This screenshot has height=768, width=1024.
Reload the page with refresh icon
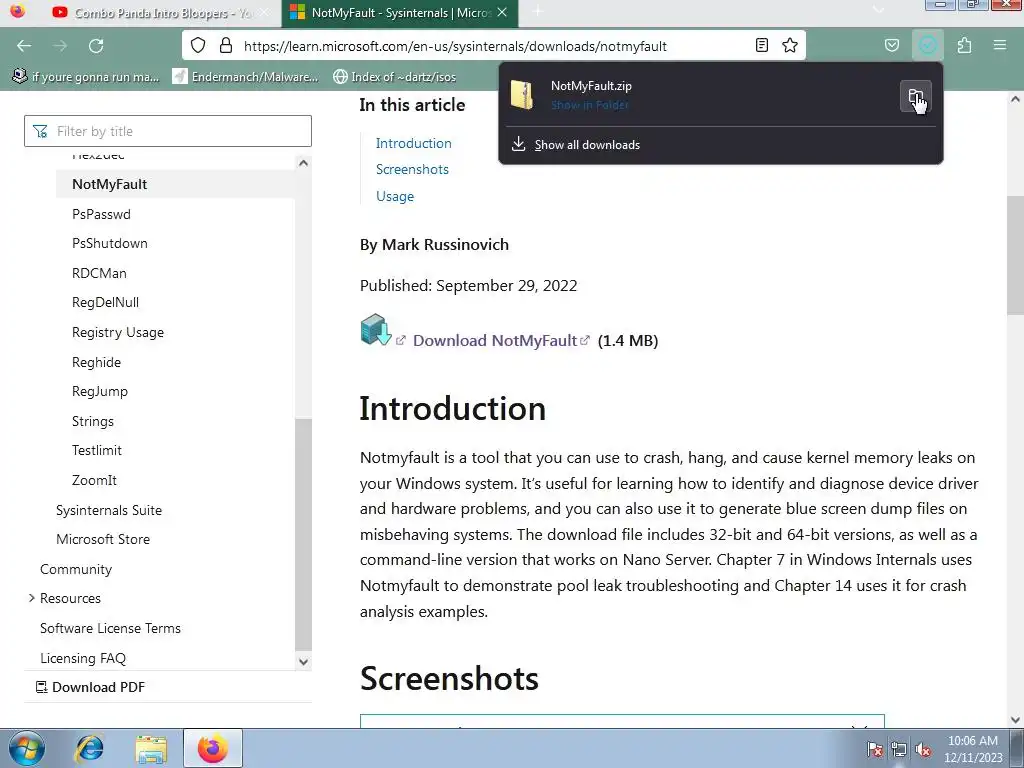96,46
